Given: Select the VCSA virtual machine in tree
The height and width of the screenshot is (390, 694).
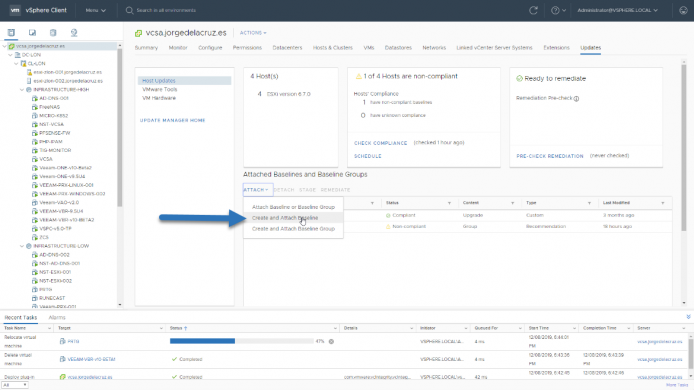Looking at the screenshot, I should (46, 159).
